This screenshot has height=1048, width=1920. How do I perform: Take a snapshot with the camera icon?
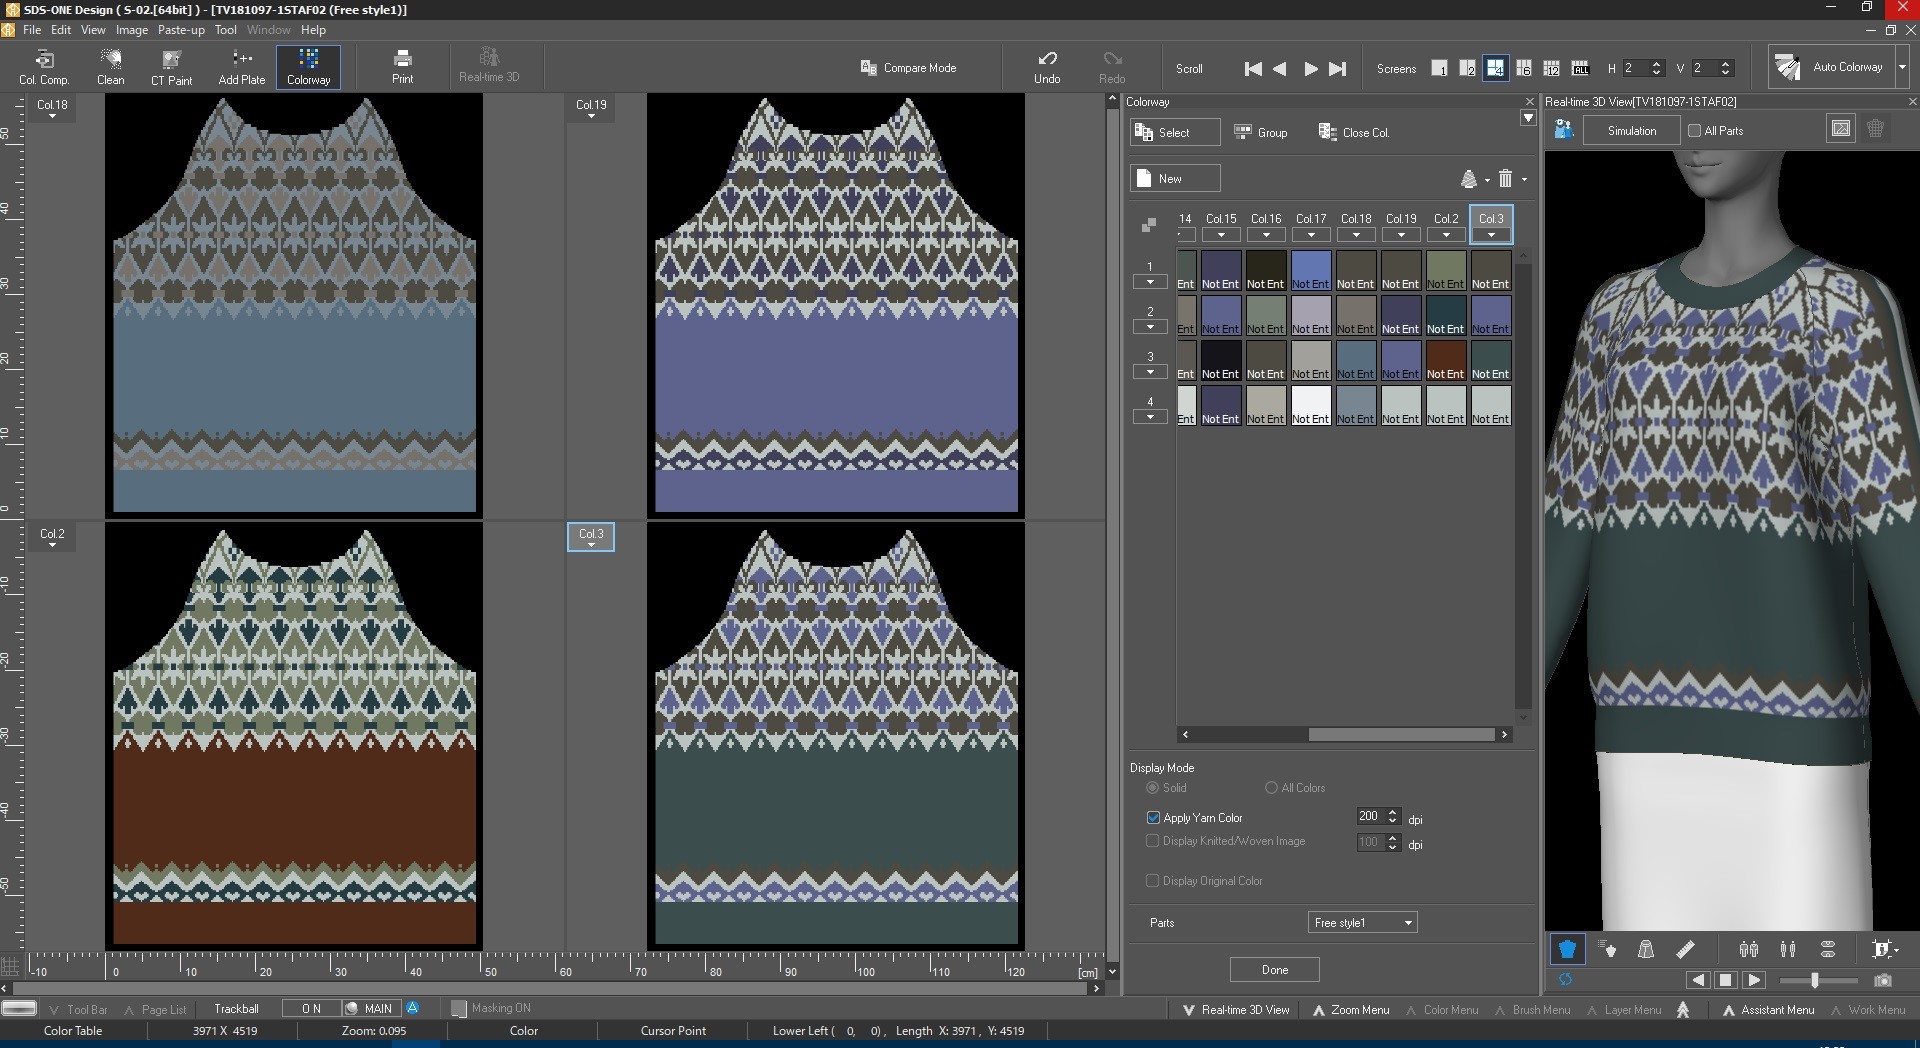[x=1884, y=981]
